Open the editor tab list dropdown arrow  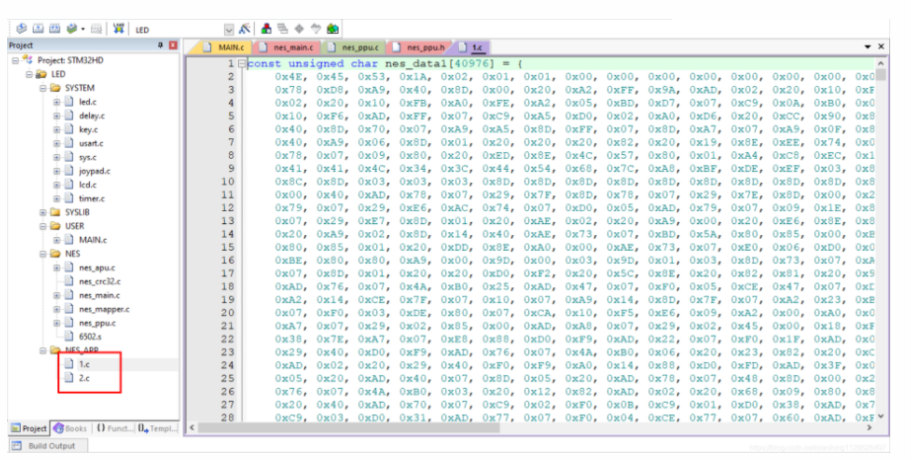[867, 46]
